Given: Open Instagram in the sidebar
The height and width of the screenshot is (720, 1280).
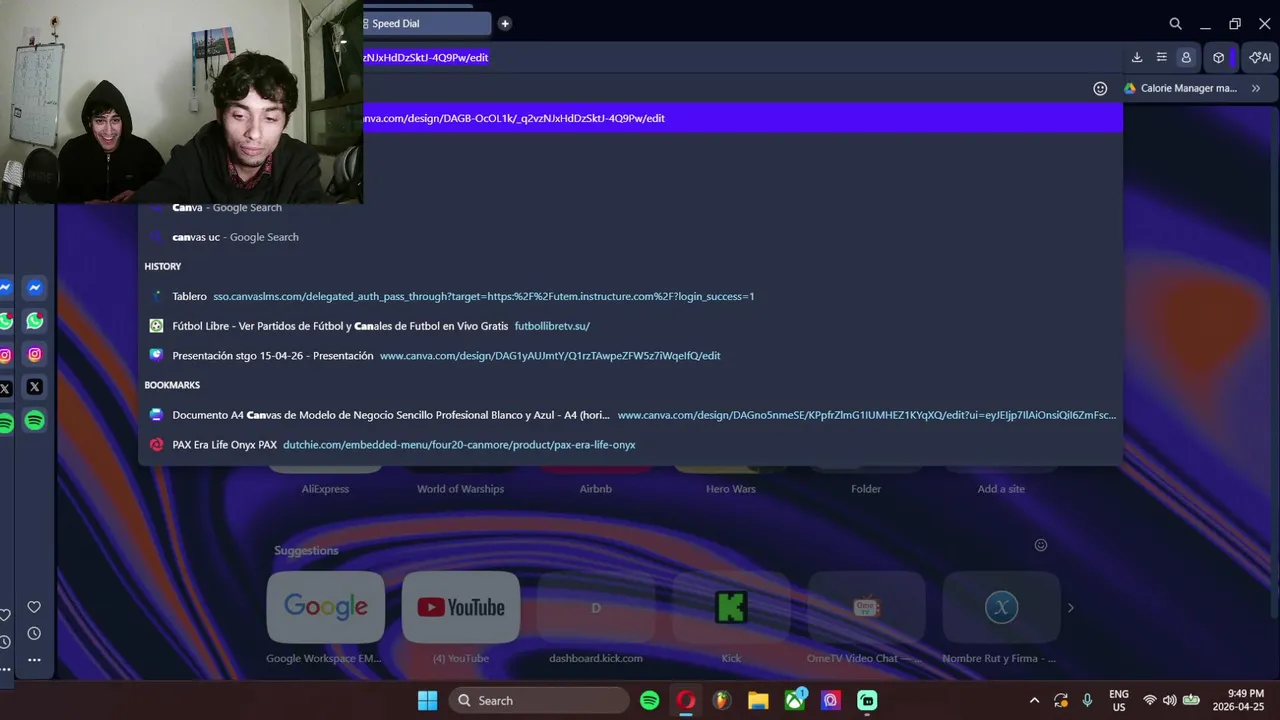Looking at the screenshot, I should coord(35,354).
